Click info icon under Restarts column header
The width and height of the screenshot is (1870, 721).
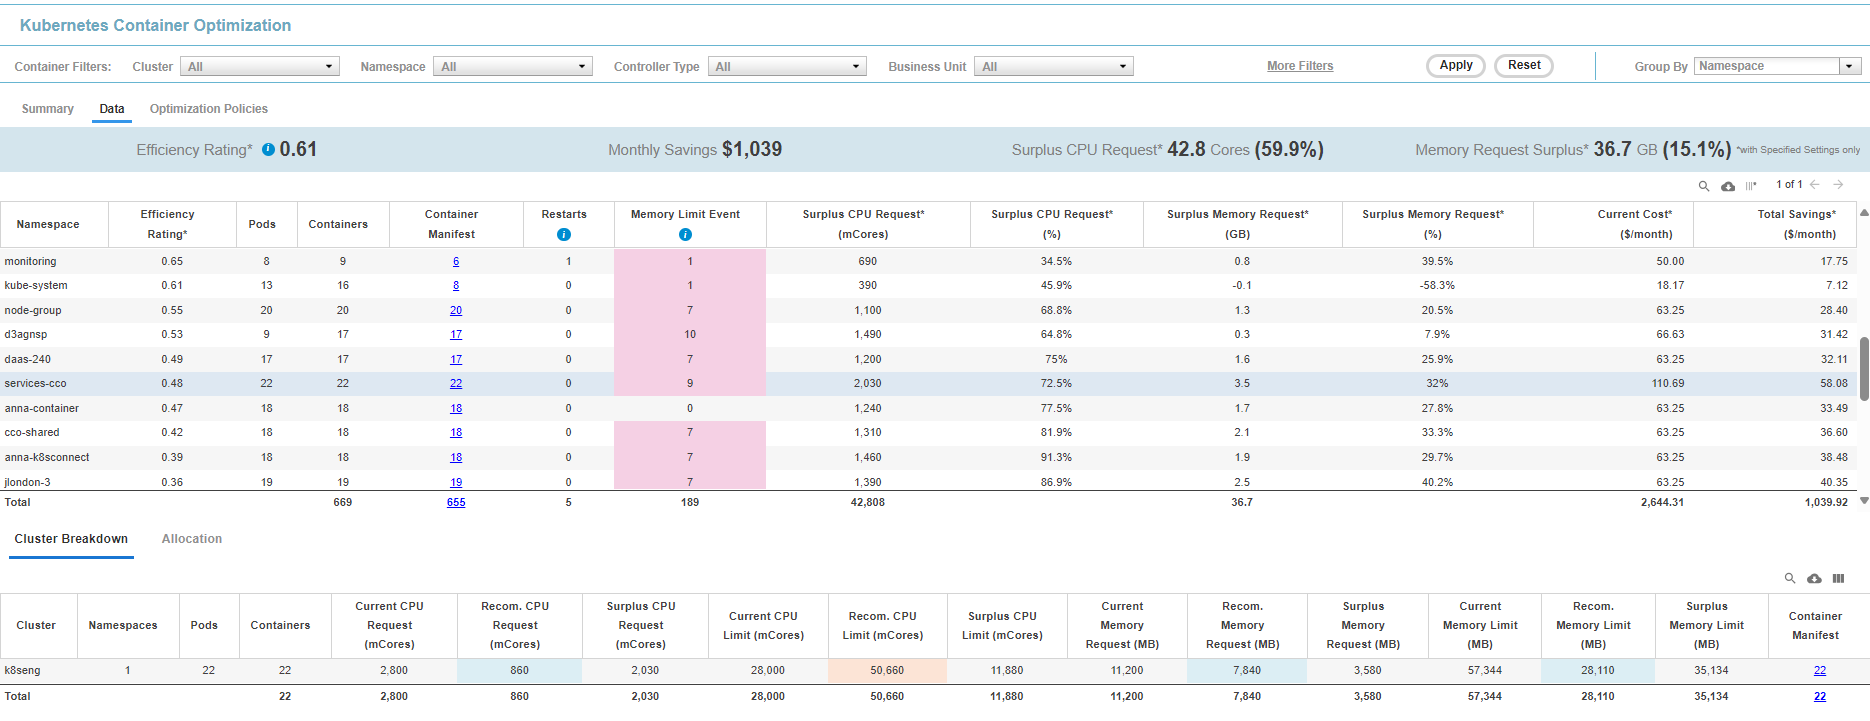[564, 235]
